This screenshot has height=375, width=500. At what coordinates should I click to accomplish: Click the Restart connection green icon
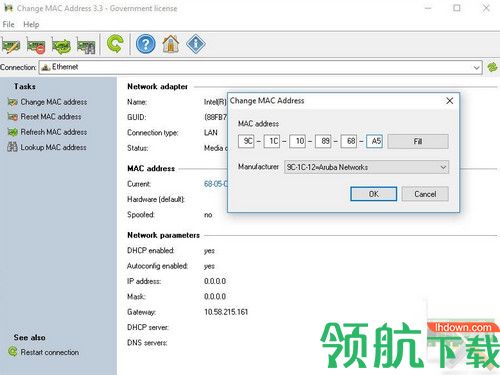coord(12,352)
